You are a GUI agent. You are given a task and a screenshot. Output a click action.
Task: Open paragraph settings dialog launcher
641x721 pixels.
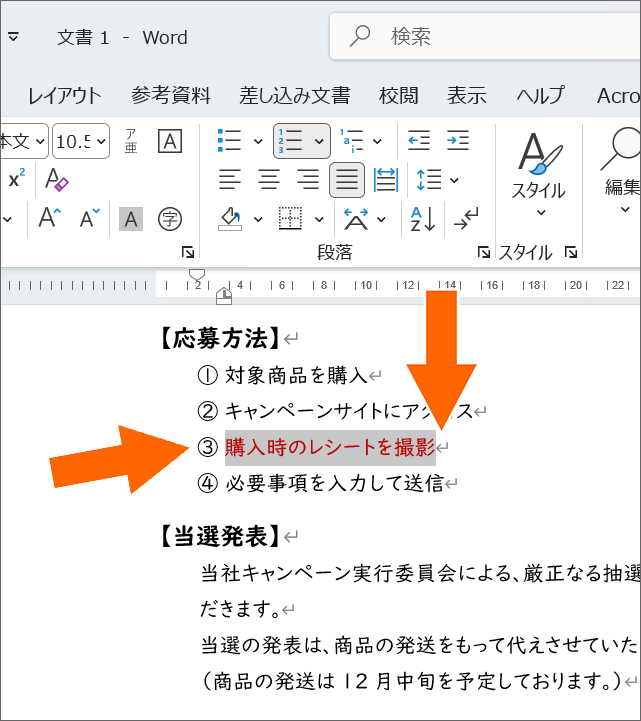[483, 252]
